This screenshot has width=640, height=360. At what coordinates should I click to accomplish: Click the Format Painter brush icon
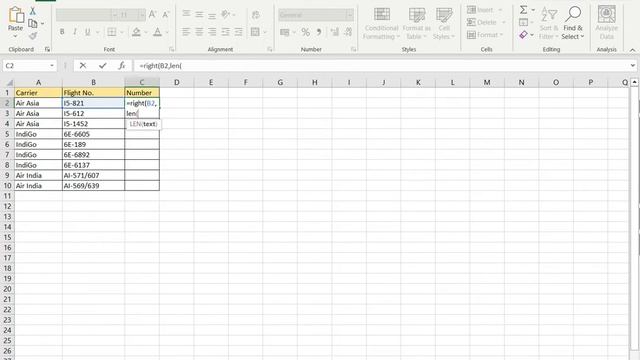coord(33,36)
